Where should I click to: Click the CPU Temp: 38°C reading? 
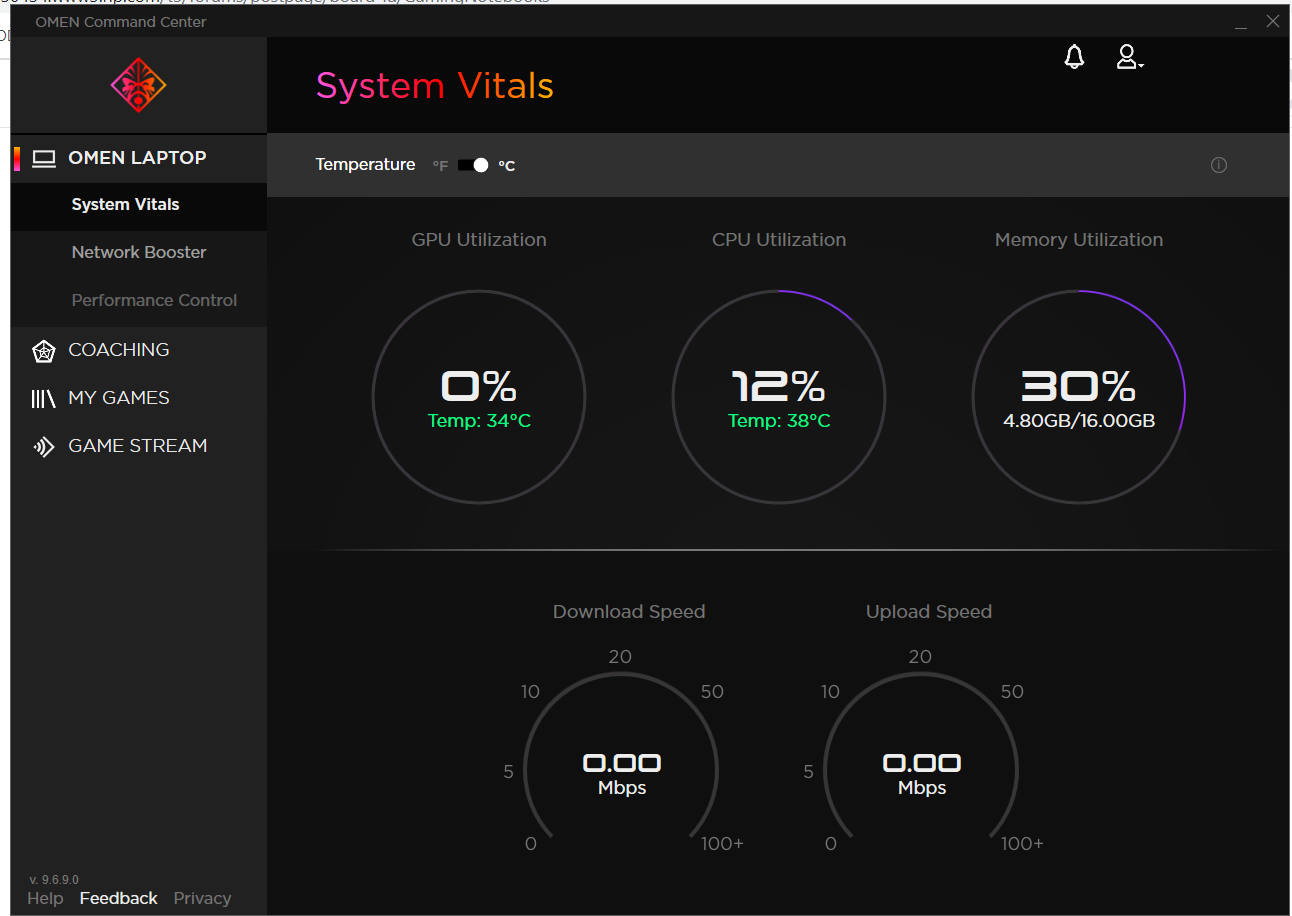(x=779, y=421)
